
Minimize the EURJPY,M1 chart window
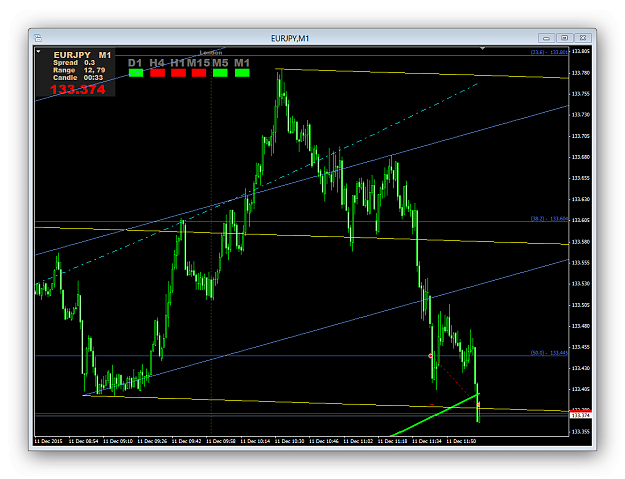click(546, 38)
